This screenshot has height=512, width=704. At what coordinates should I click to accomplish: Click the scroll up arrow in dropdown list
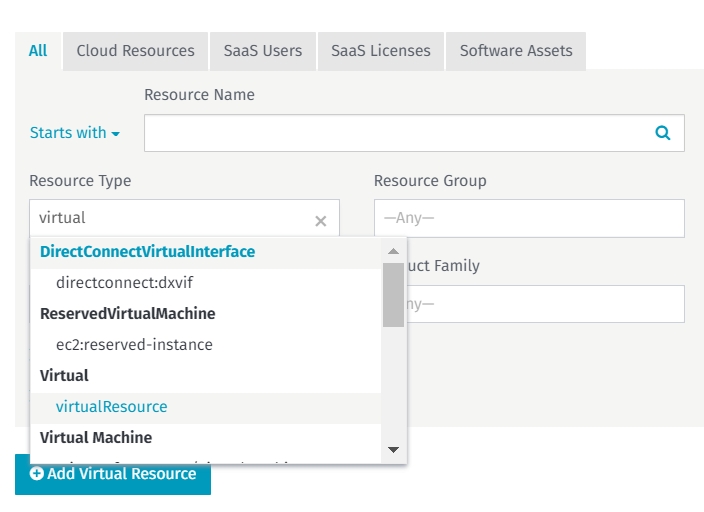click(x=393, y=252)
